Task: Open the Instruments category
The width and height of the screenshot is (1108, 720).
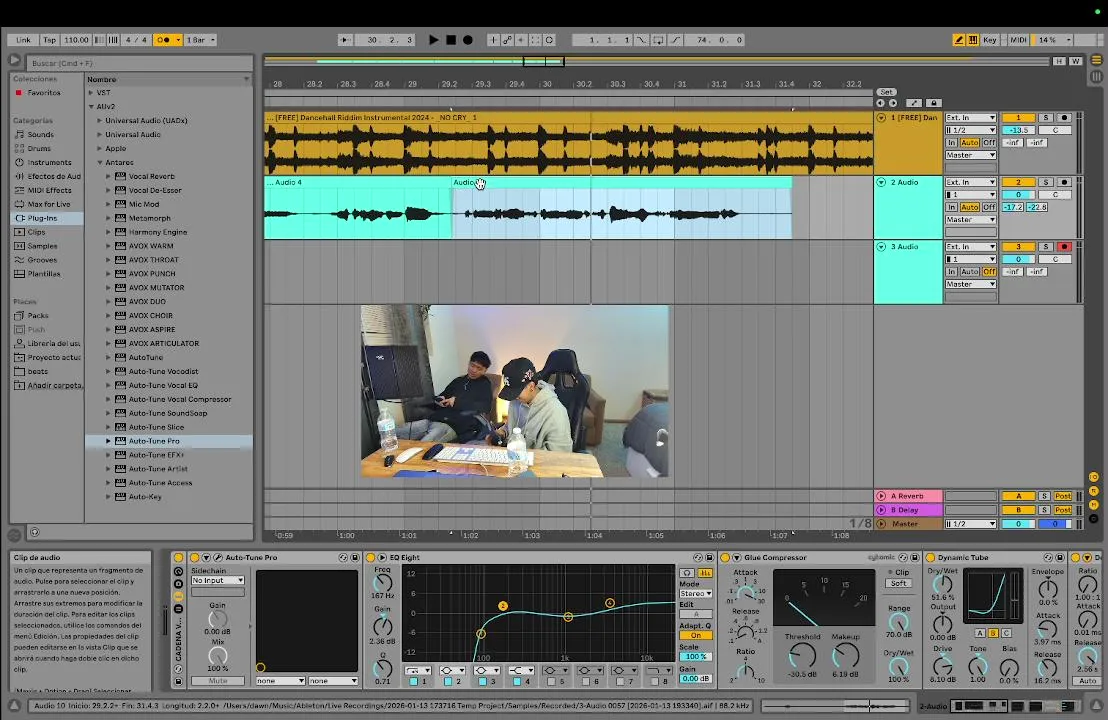Action: pos(49,163)
